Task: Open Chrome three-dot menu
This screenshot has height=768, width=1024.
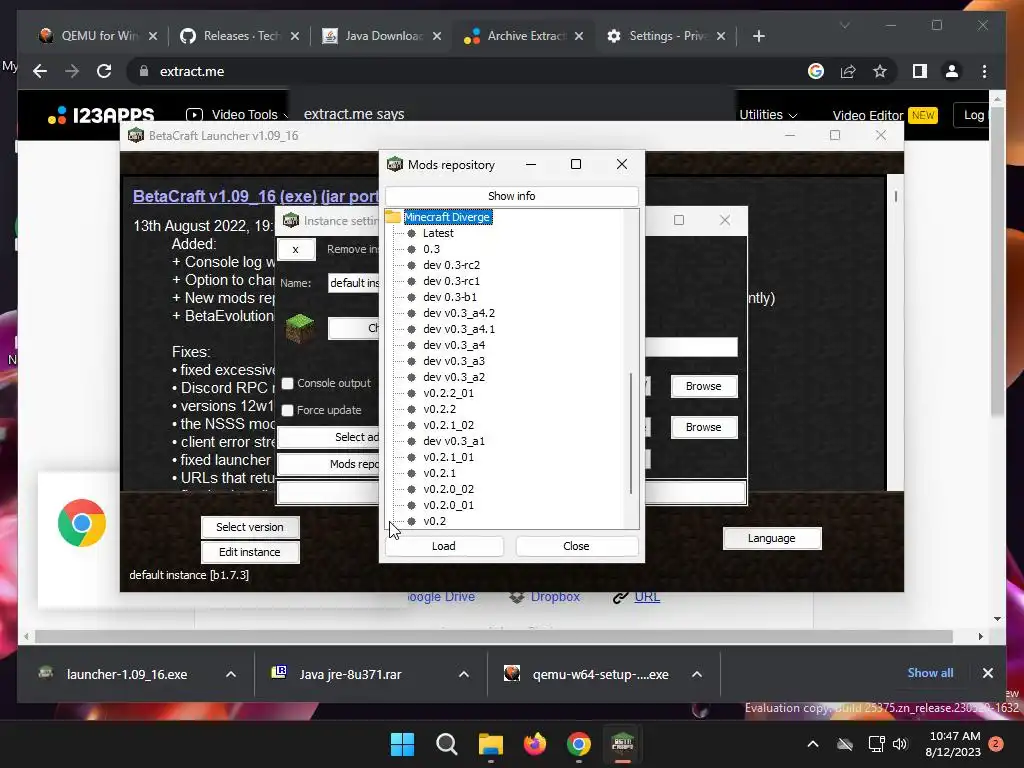Action: [984, 71]
